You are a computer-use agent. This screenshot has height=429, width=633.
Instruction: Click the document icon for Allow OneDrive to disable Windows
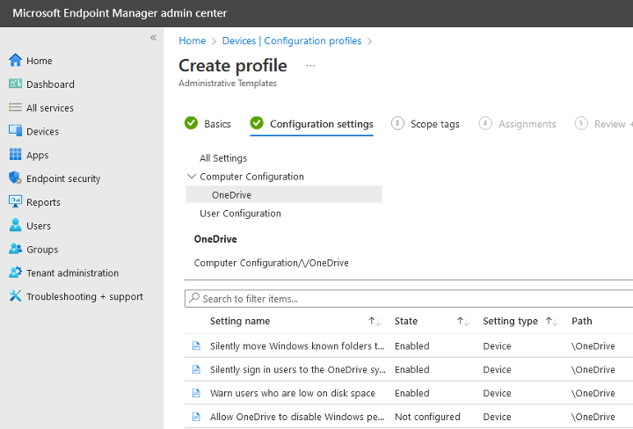[196, 416]
